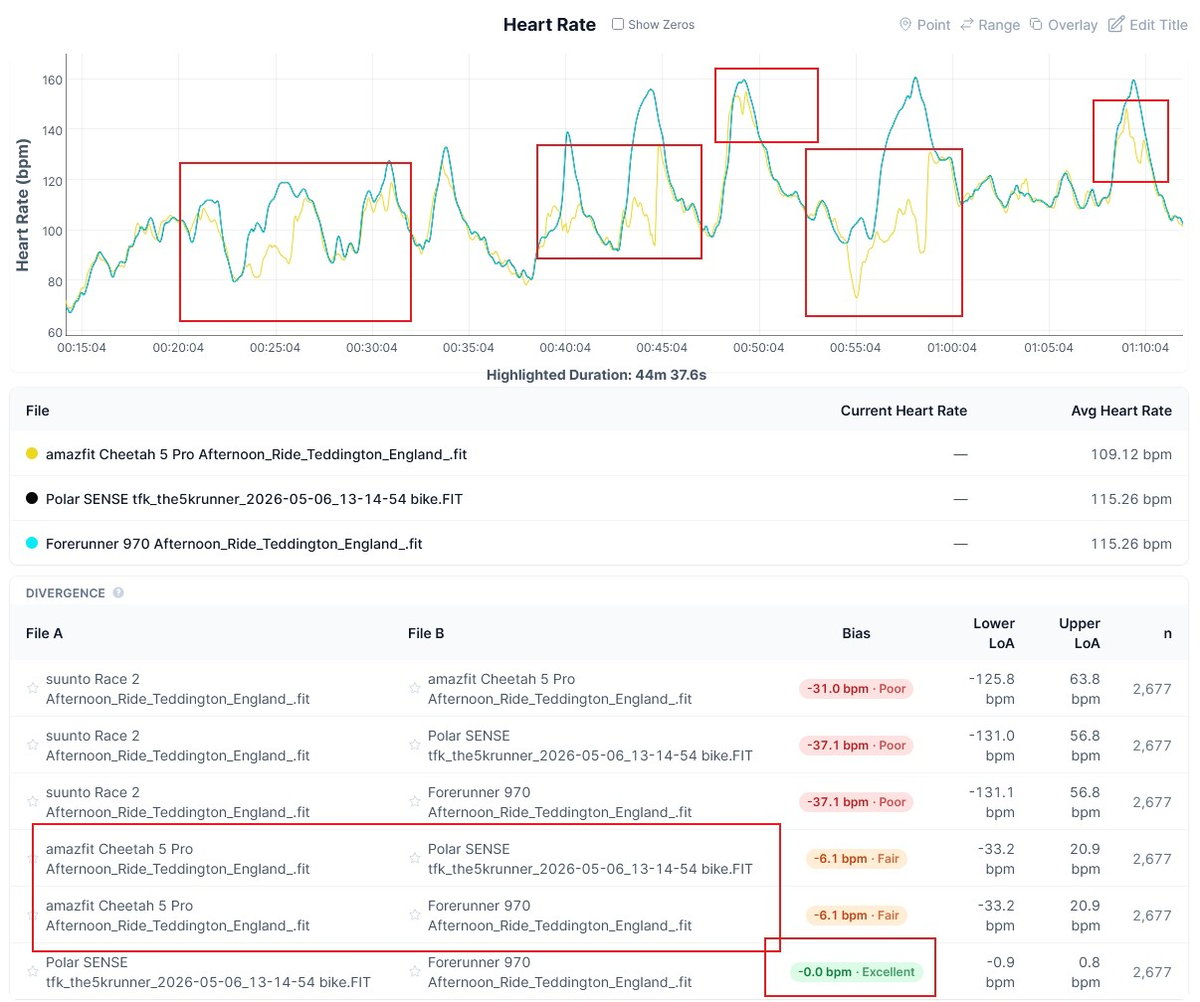
Task: Click the 01:10:04 time axis label
Action: [x=1145, y=348]
